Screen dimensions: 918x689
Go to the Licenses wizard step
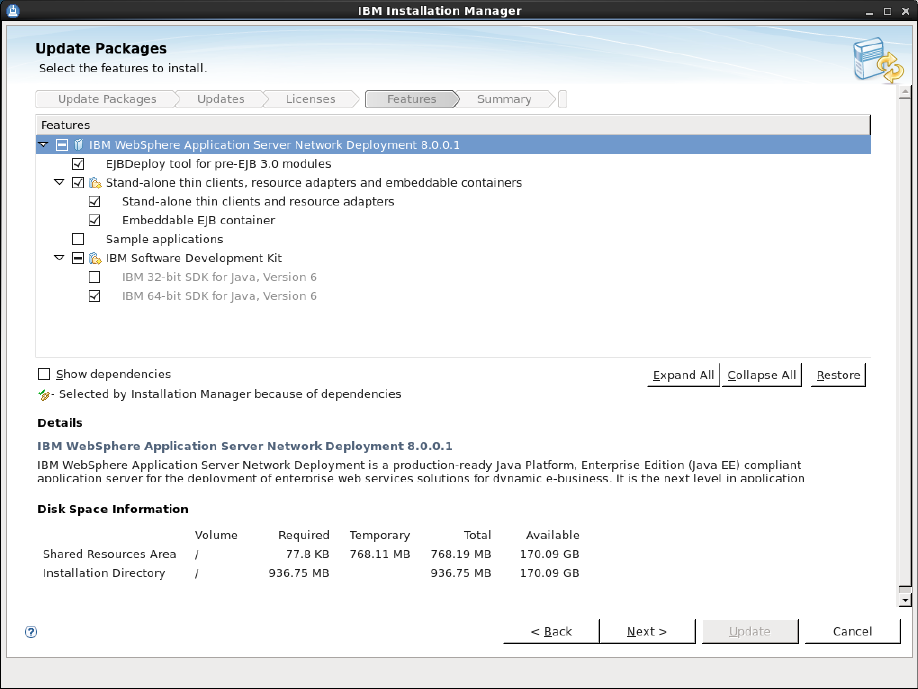click(x=310, y=99)
